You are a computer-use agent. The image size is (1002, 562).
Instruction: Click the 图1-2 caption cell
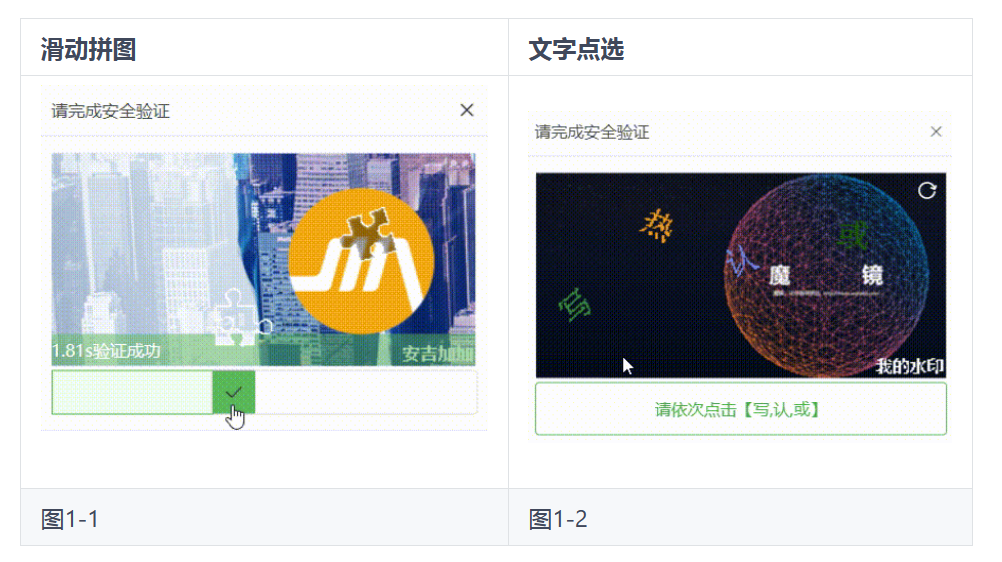[x=741, y=517]
